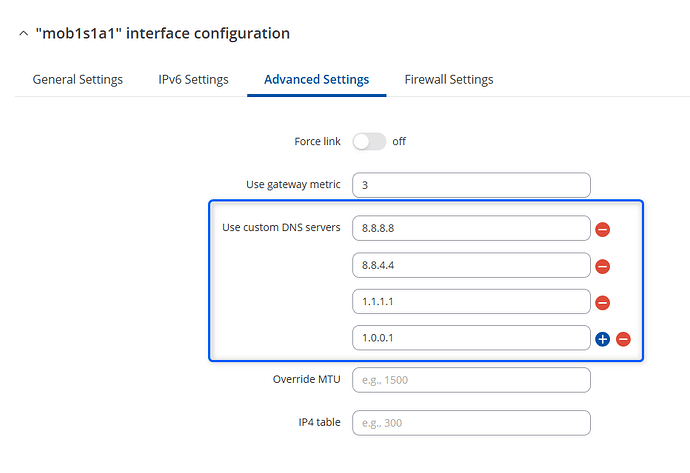Add another custom DNS server field
This screenshot has width=690, height=473.
point(602,339)
